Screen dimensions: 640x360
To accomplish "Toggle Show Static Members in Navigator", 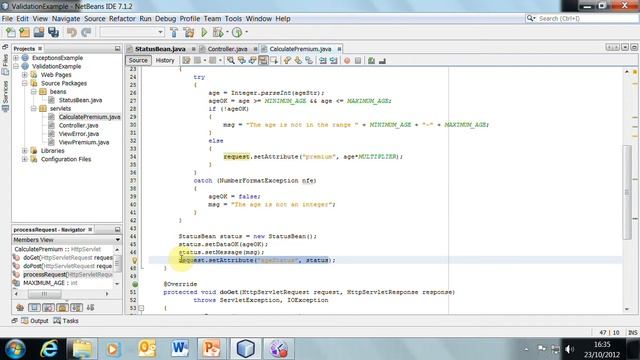I will (x=48, y=307).
